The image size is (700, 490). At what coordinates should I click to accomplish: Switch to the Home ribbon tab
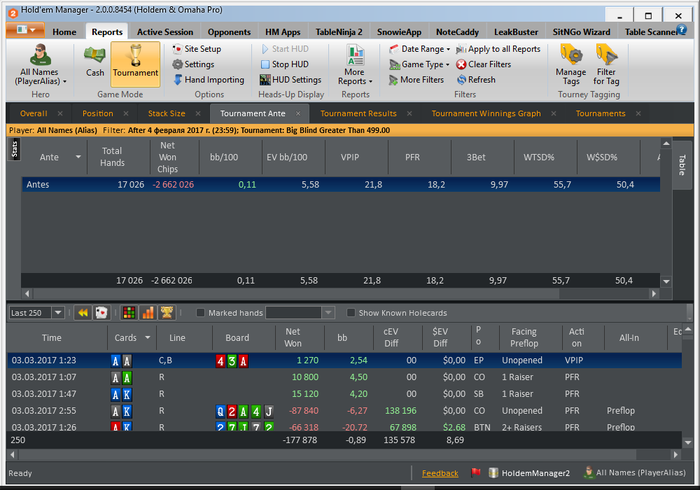click(64, 32)
